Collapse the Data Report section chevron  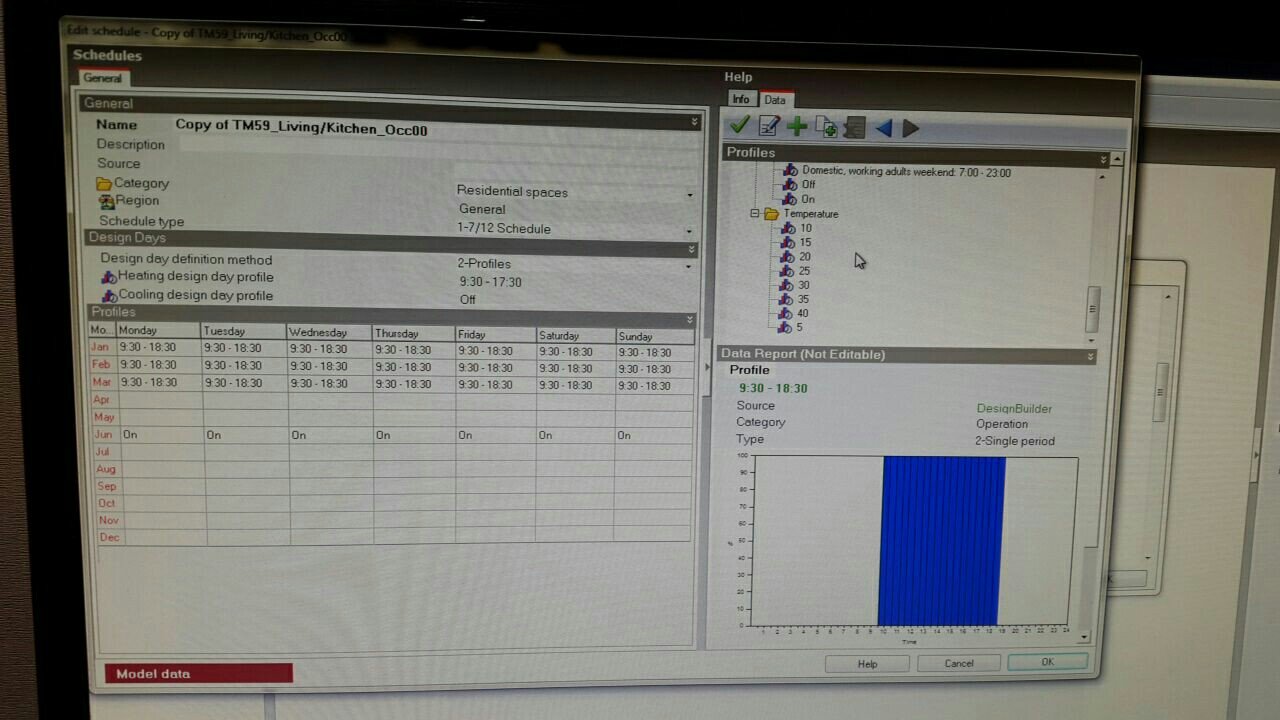(1090, 356)
